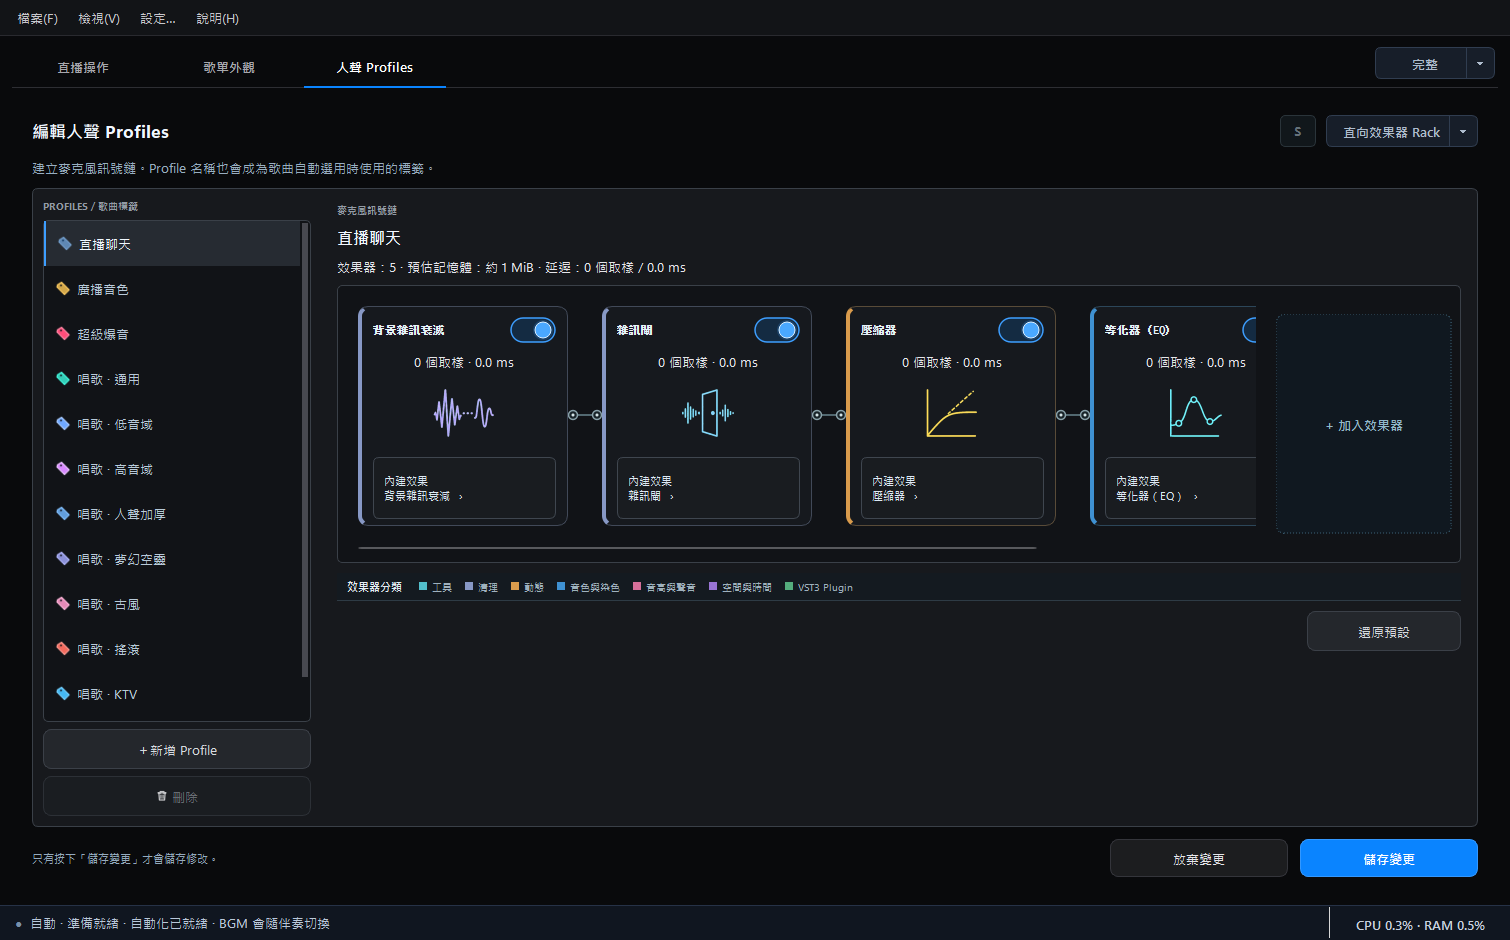Screen dimensions: 1510x940
Task: Click the green tag icon beside 唱歌 · 通用
Action: pos(63,379)
